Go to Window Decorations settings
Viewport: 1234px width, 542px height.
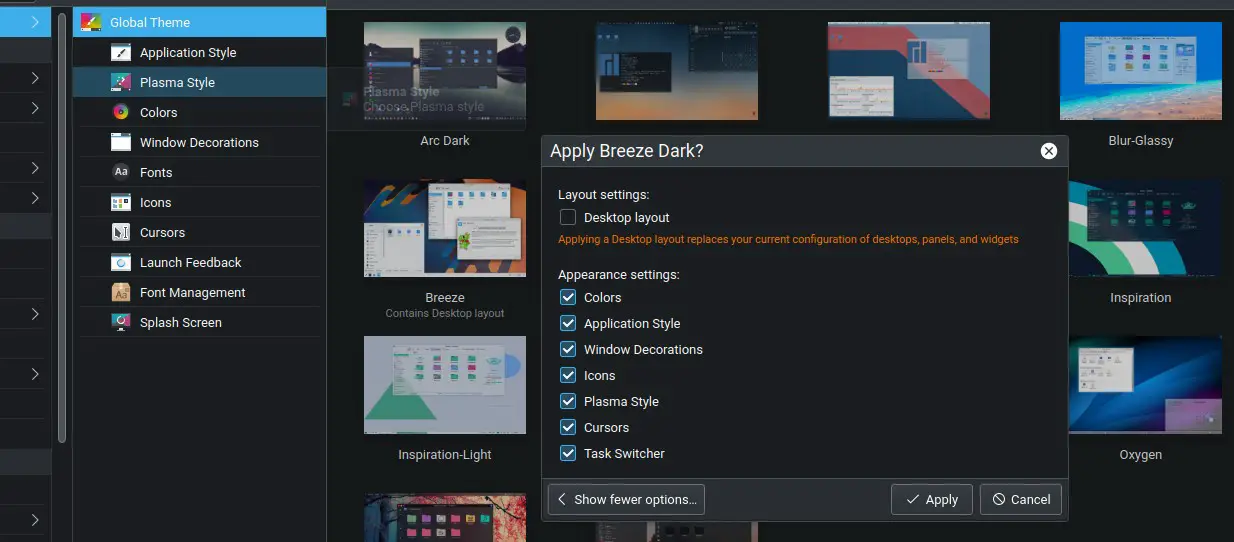coord(200,142)
